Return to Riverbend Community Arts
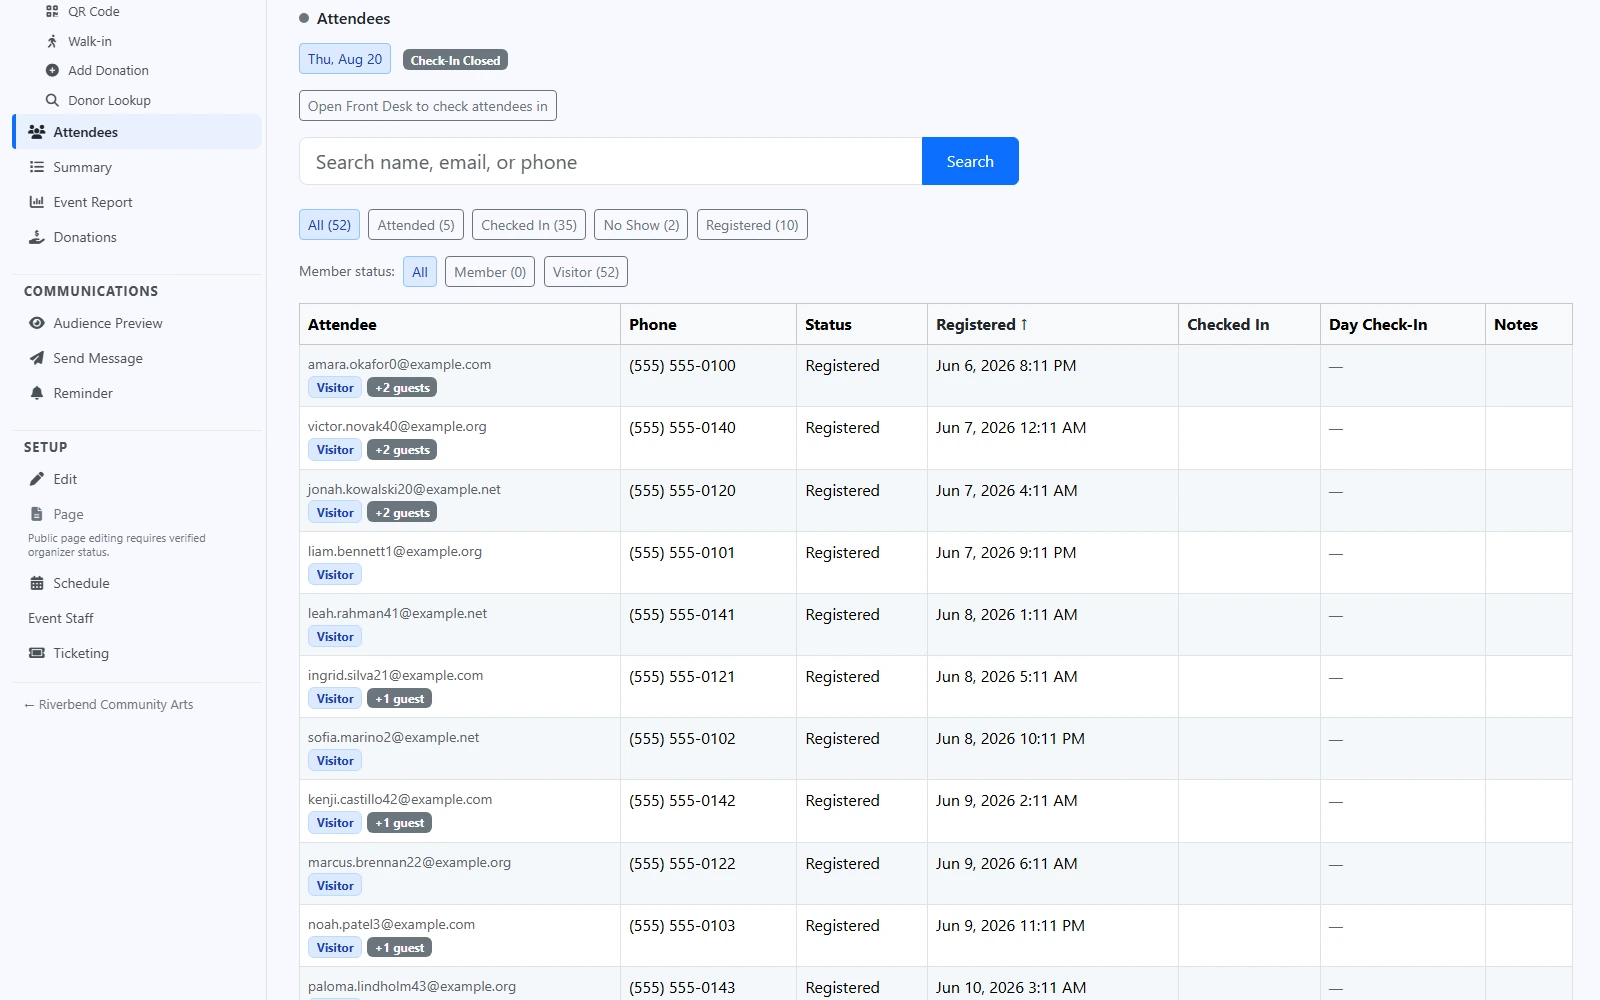1600x1000 pixels. click(109, 704)
